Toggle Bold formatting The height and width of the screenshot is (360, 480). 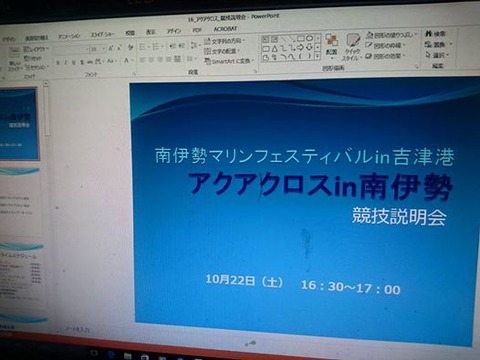(x=58, y=63)
